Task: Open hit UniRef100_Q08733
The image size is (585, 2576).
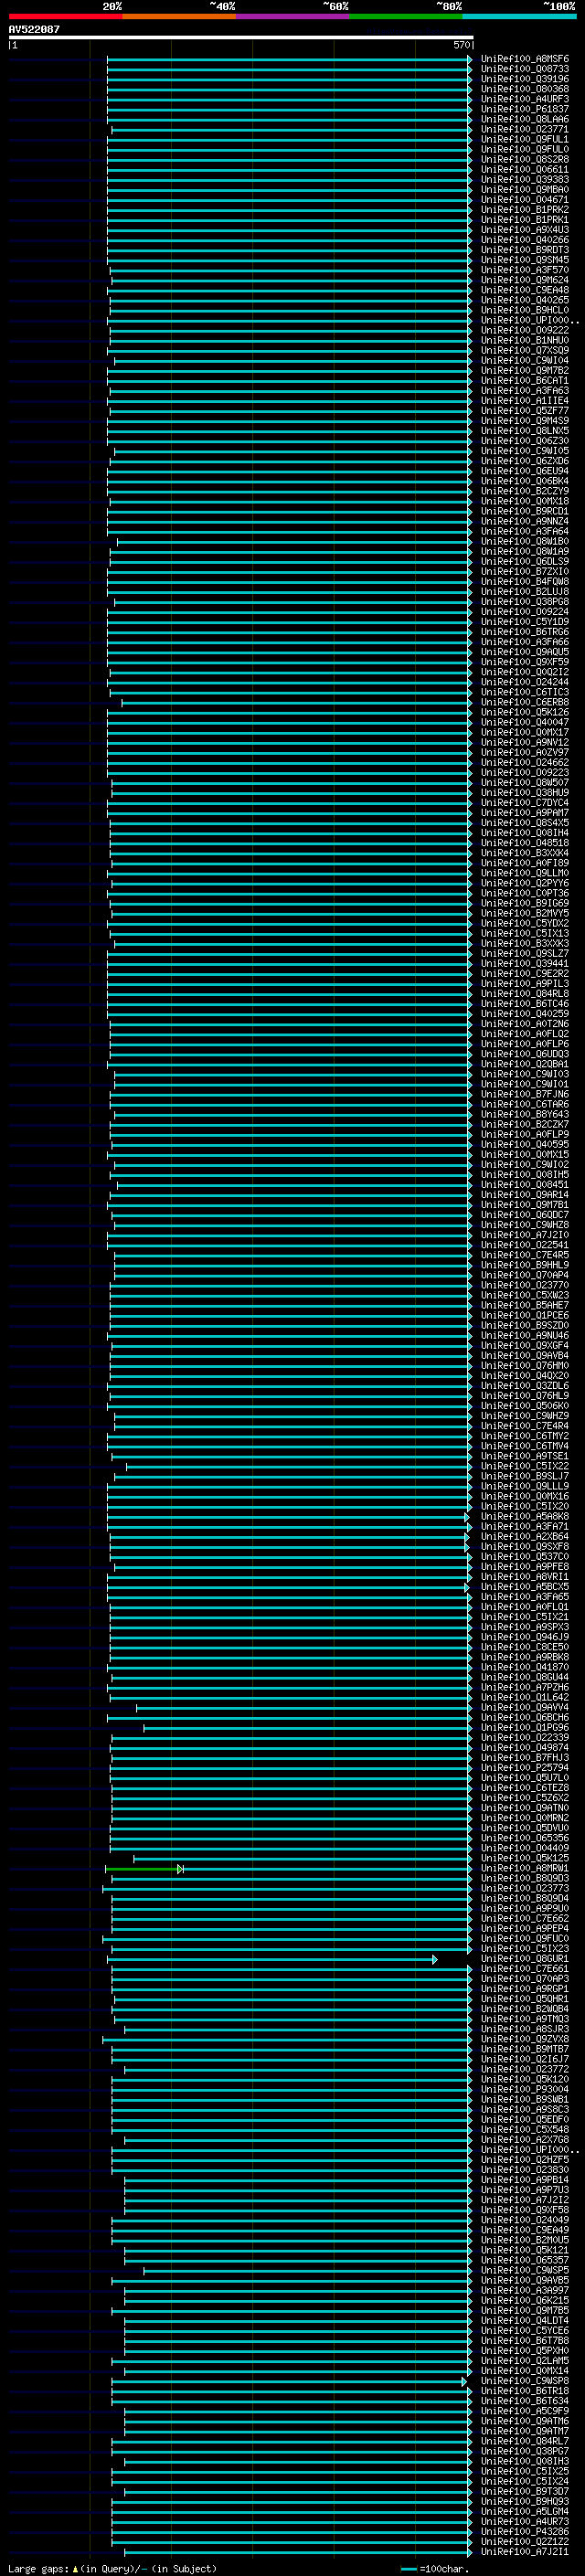Action: 525,69
